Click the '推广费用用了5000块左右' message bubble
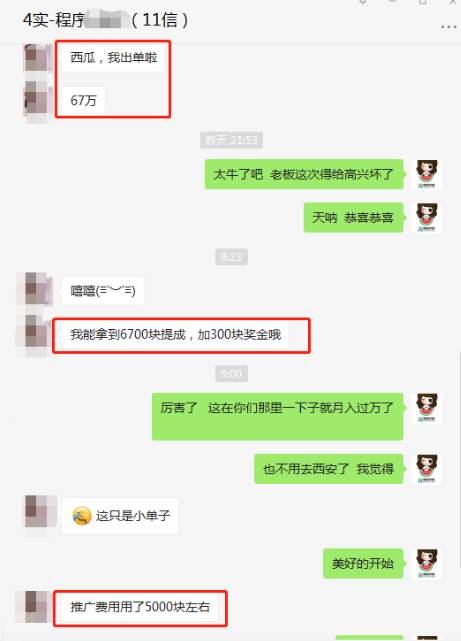This screenshot has height=641, width=461. pos(140,607)
